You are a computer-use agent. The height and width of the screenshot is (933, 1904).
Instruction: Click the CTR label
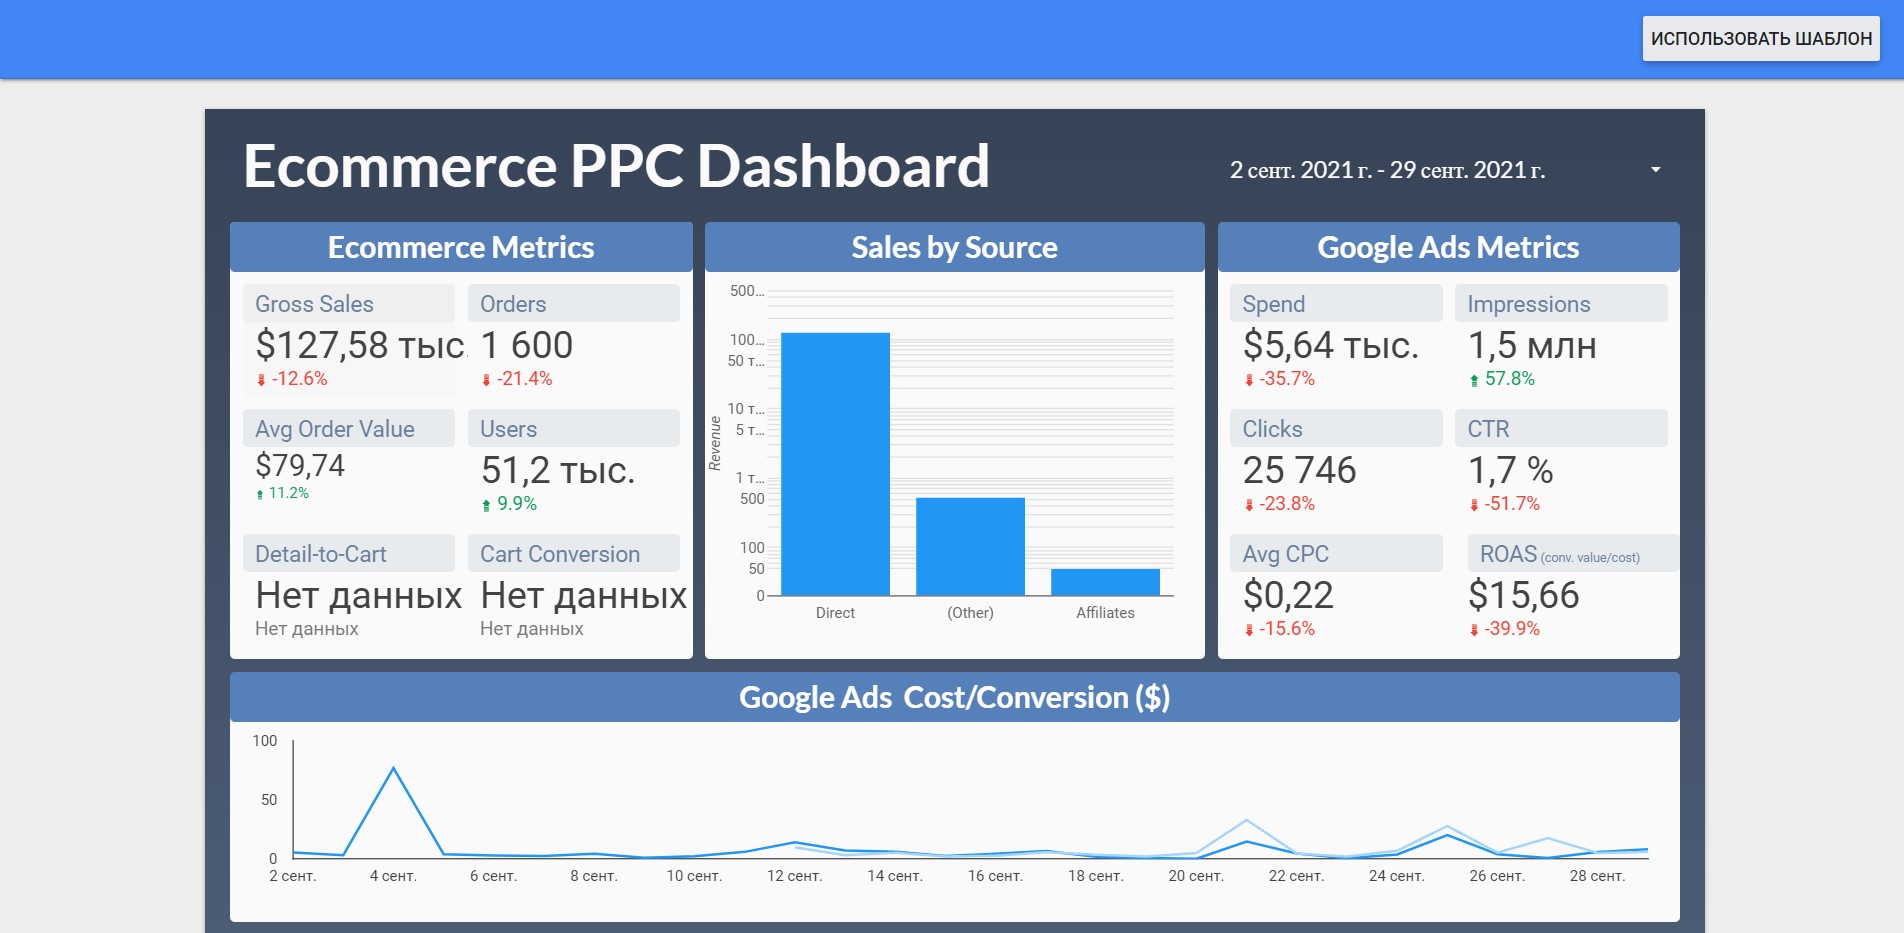pos(1488,429)
